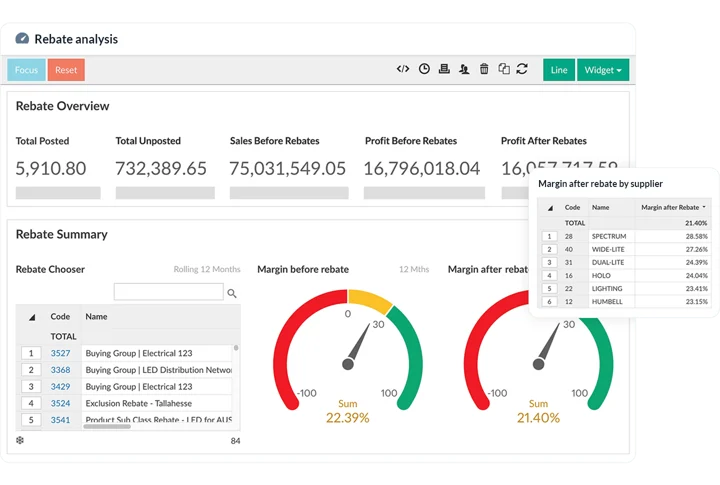Screen dimensions: 720x485
Task: Open the Widget dropdown button
Action: (x=603, y=70)
